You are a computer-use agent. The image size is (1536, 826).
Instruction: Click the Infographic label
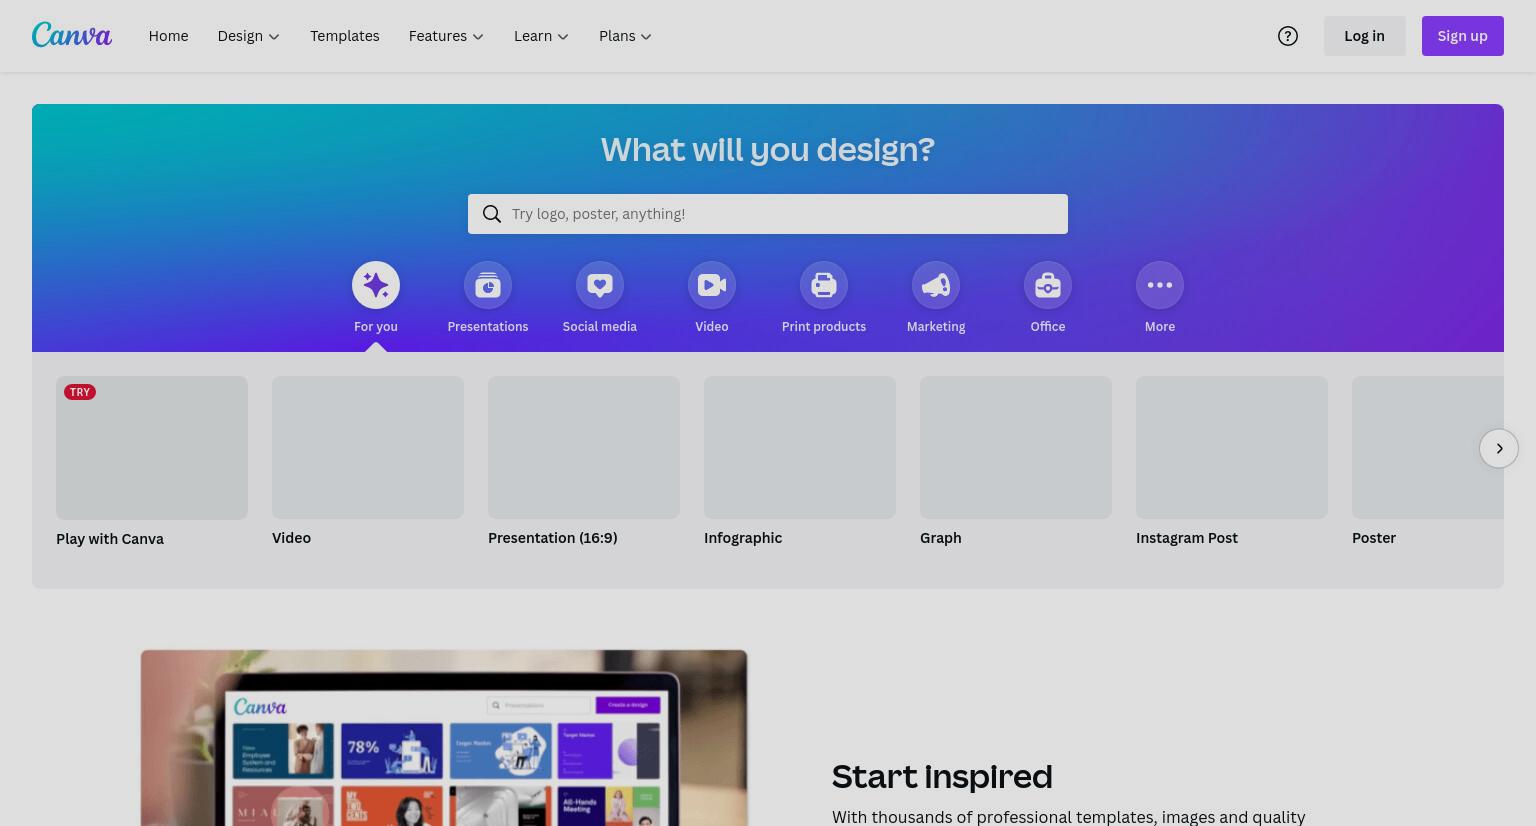pyautogui.click(x=743, y=538)
